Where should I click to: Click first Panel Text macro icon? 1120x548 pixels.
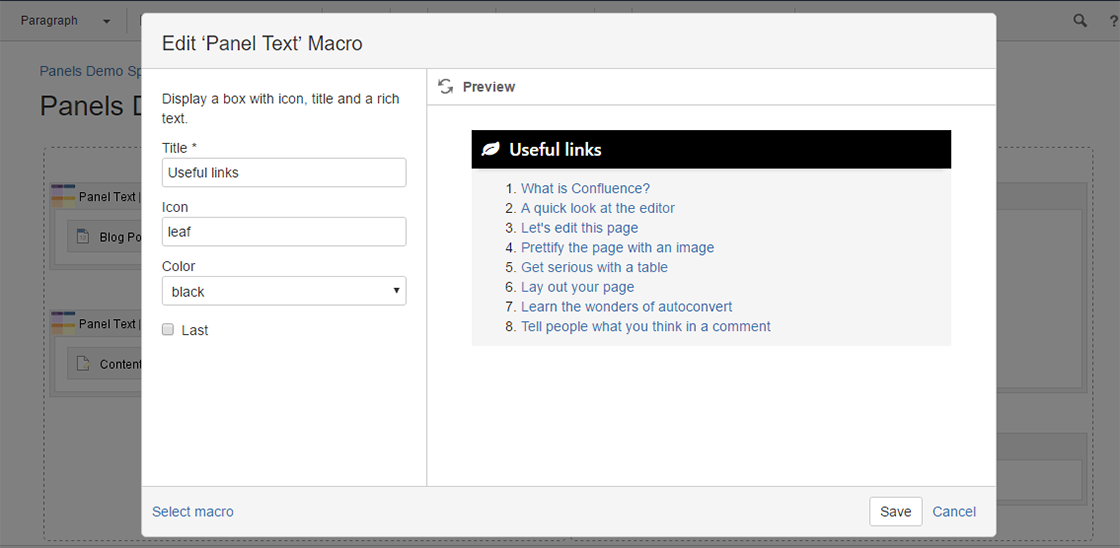(x=63, y=196)
